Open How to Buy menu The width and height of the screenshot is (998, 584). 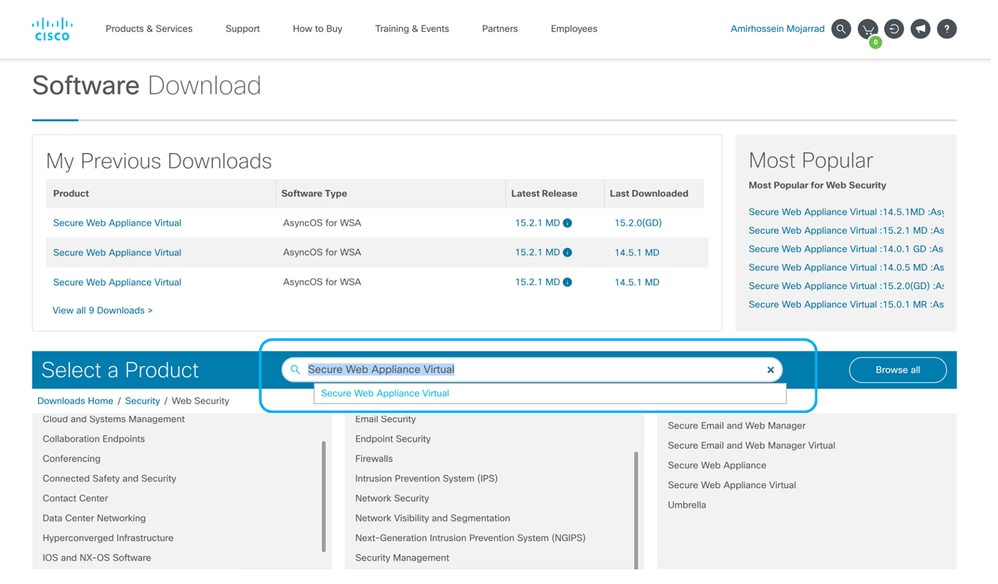320,29
